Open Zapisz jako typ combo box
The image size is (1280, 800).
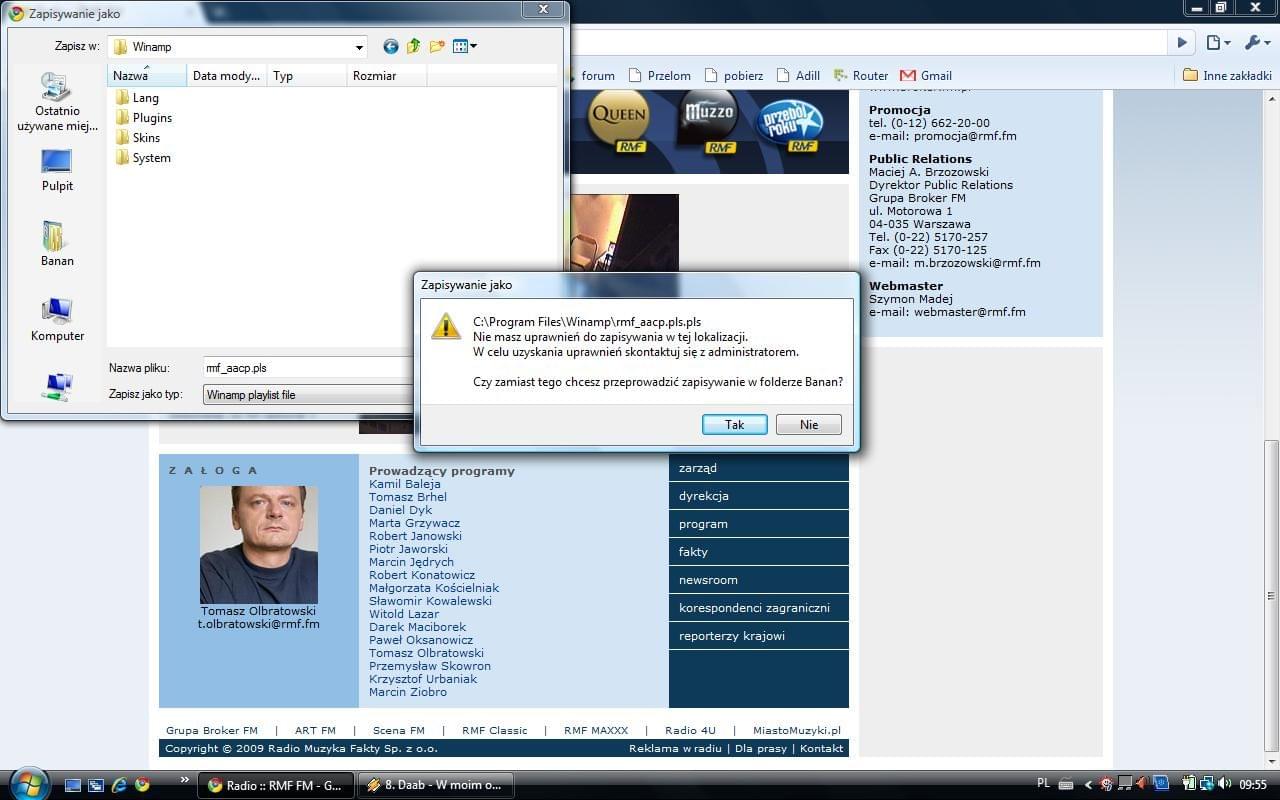pos(309,395)
